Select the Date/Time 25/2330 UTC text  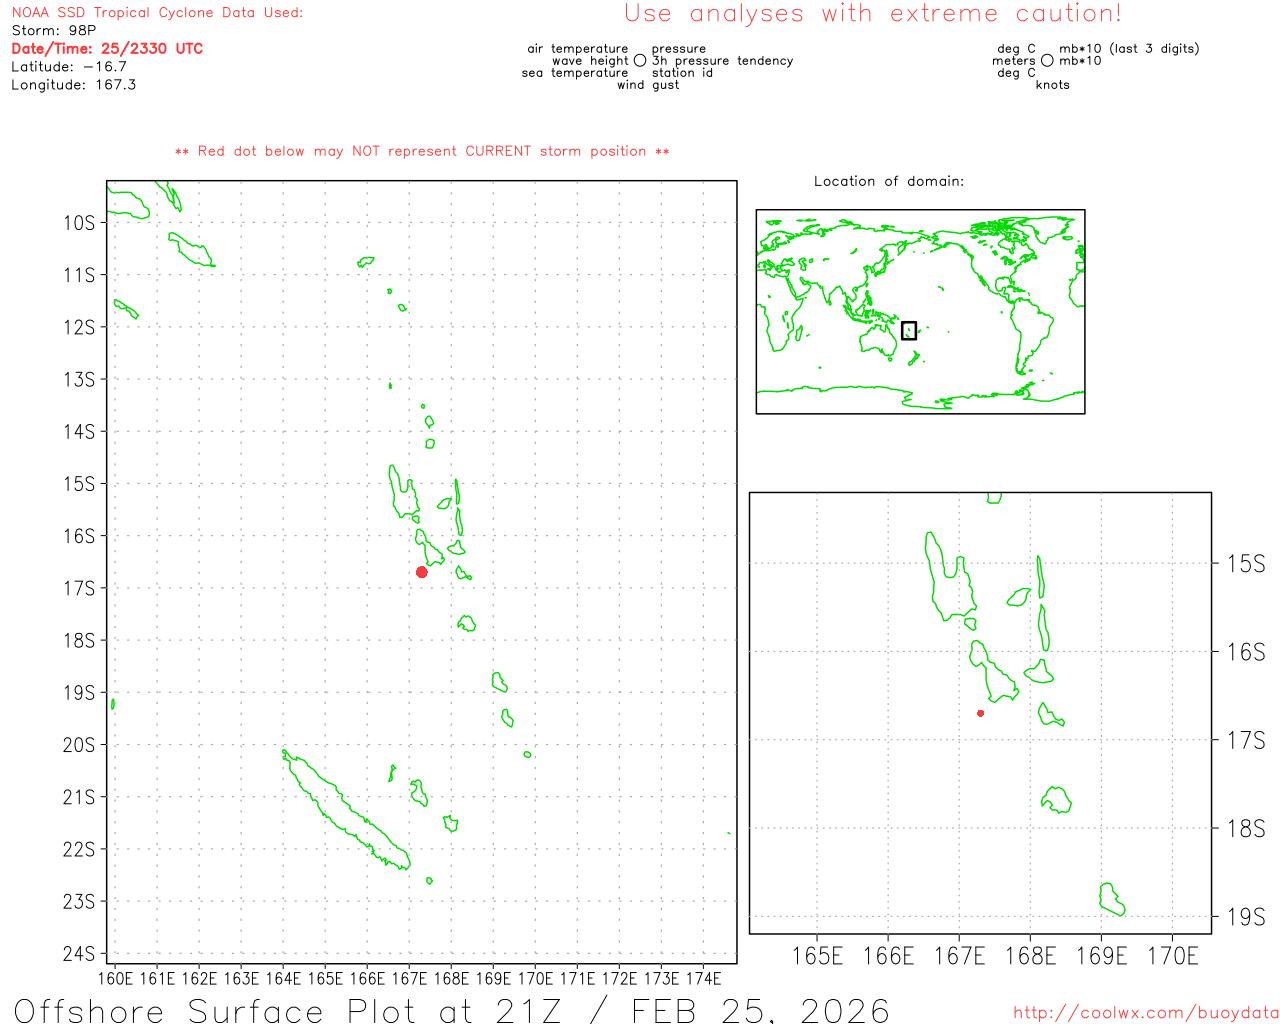coord(107,49)
